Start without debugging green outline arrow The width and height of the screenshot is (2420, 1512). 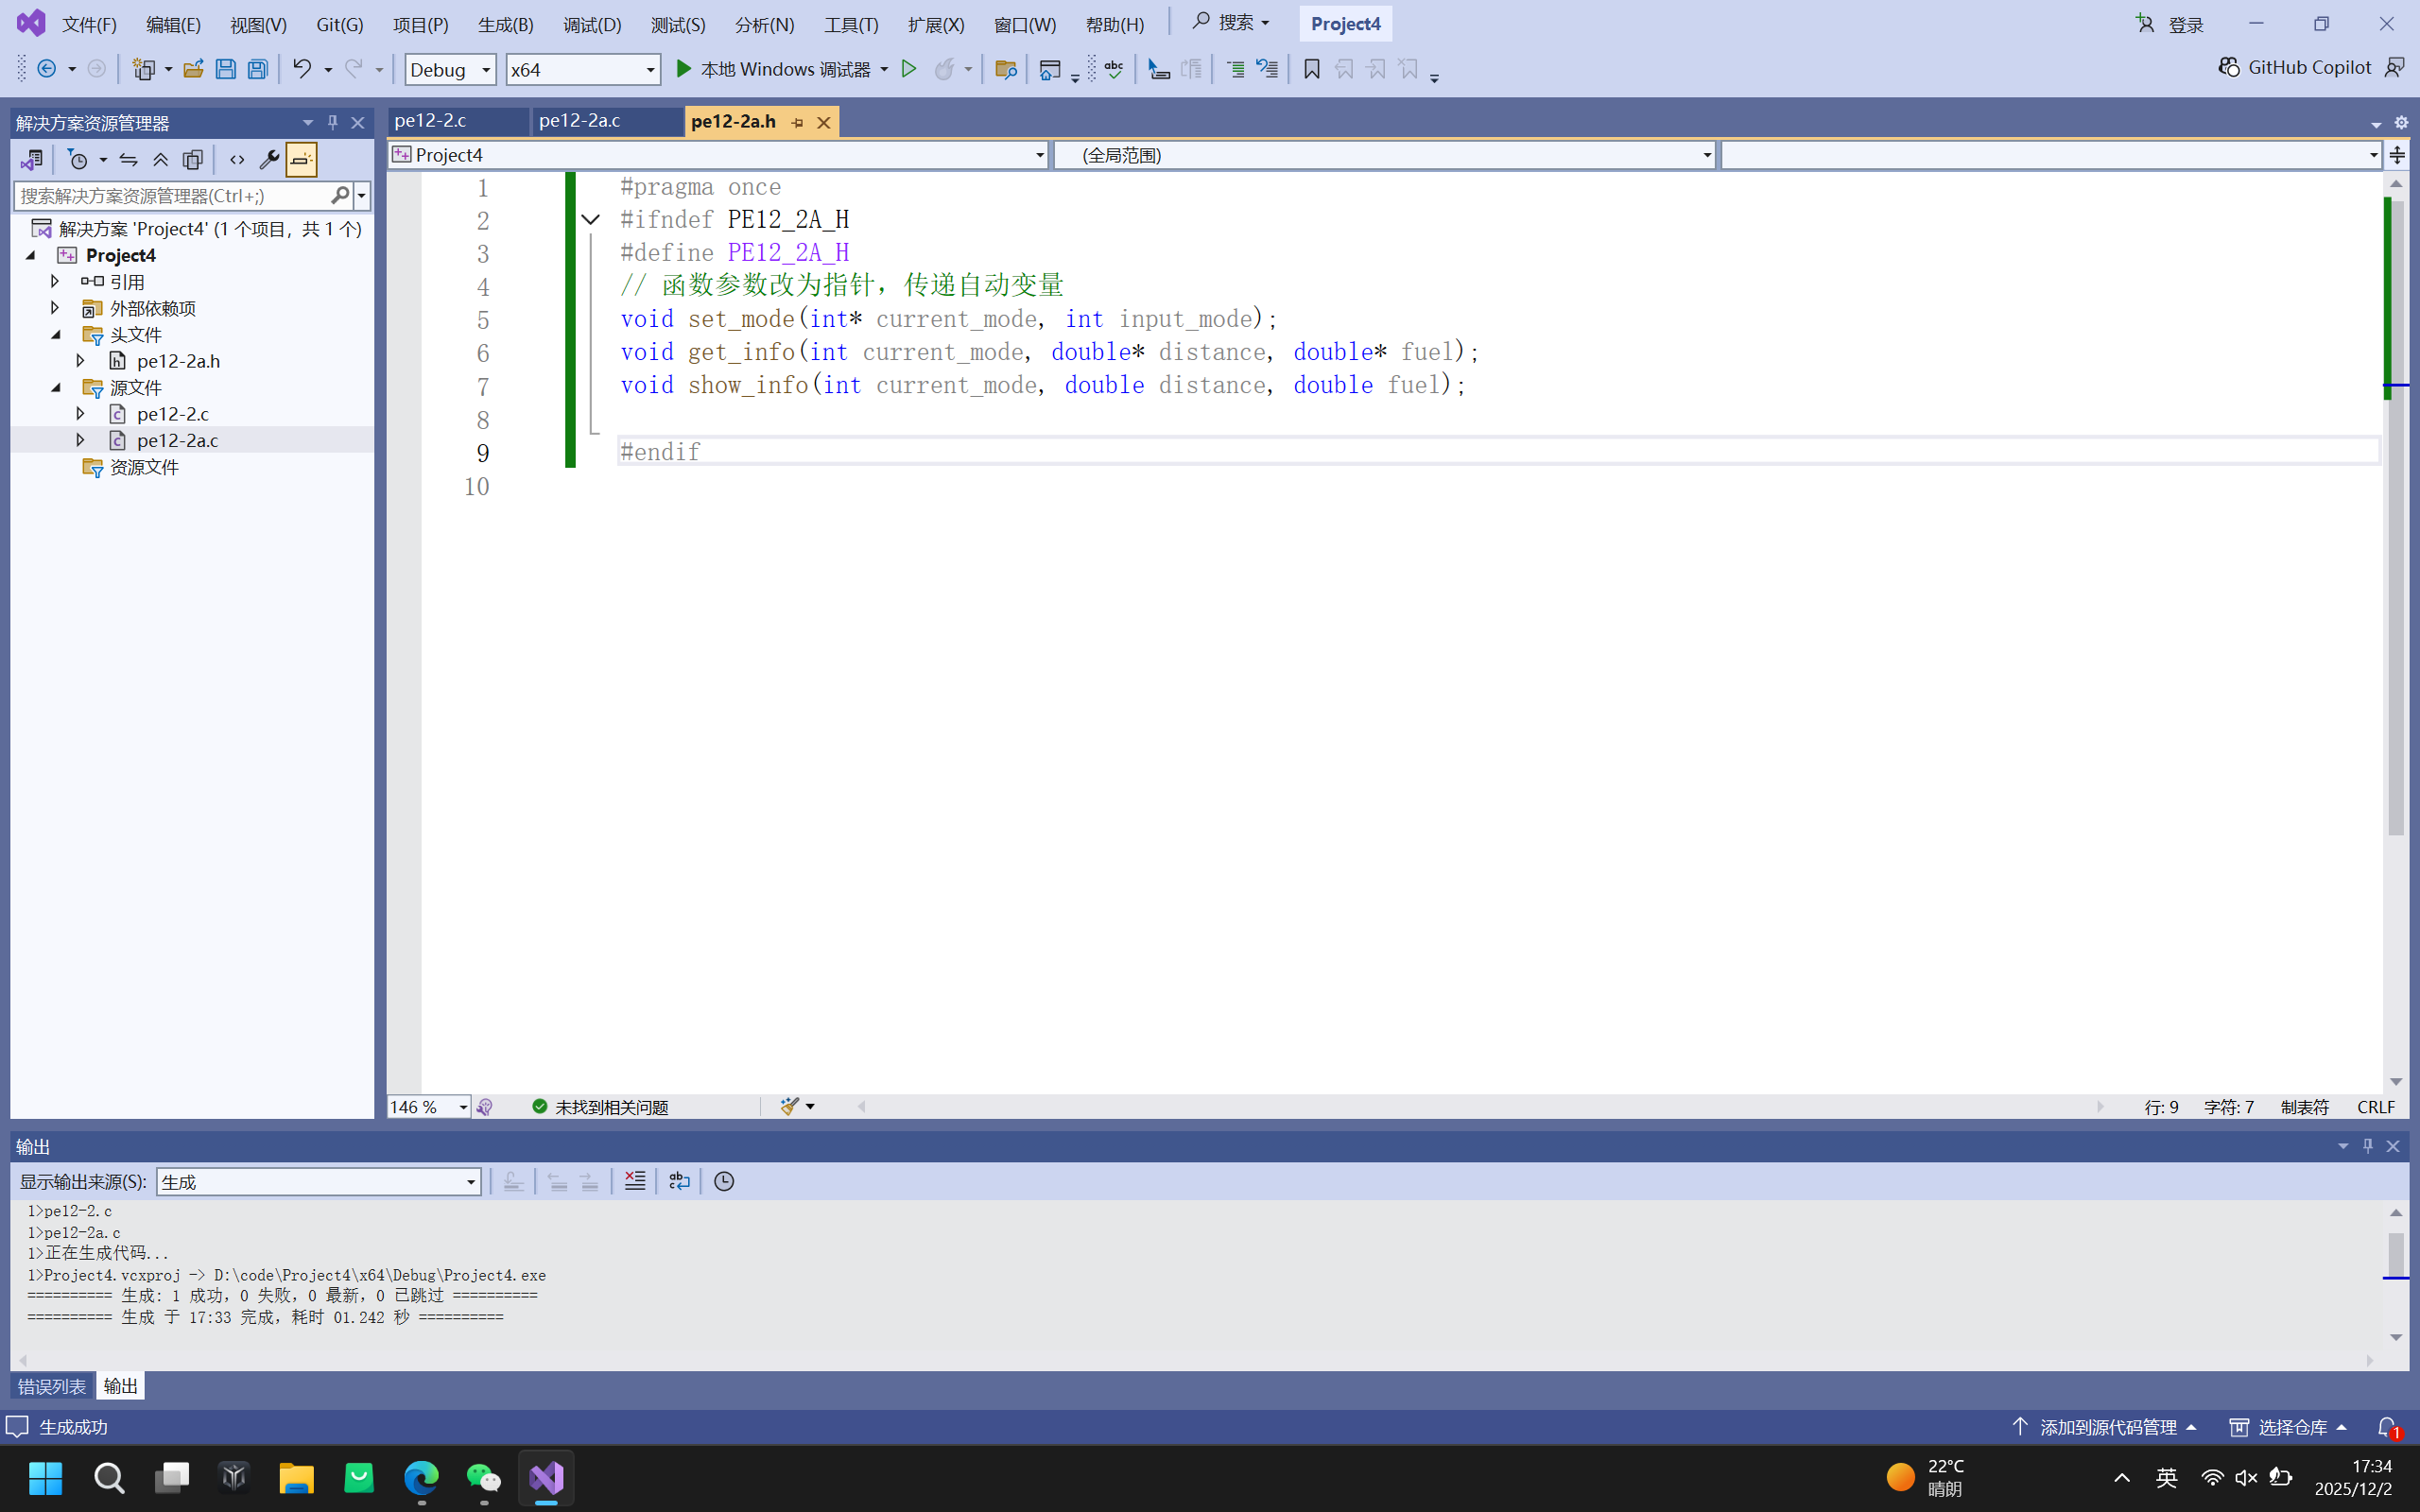pos(908,69)
